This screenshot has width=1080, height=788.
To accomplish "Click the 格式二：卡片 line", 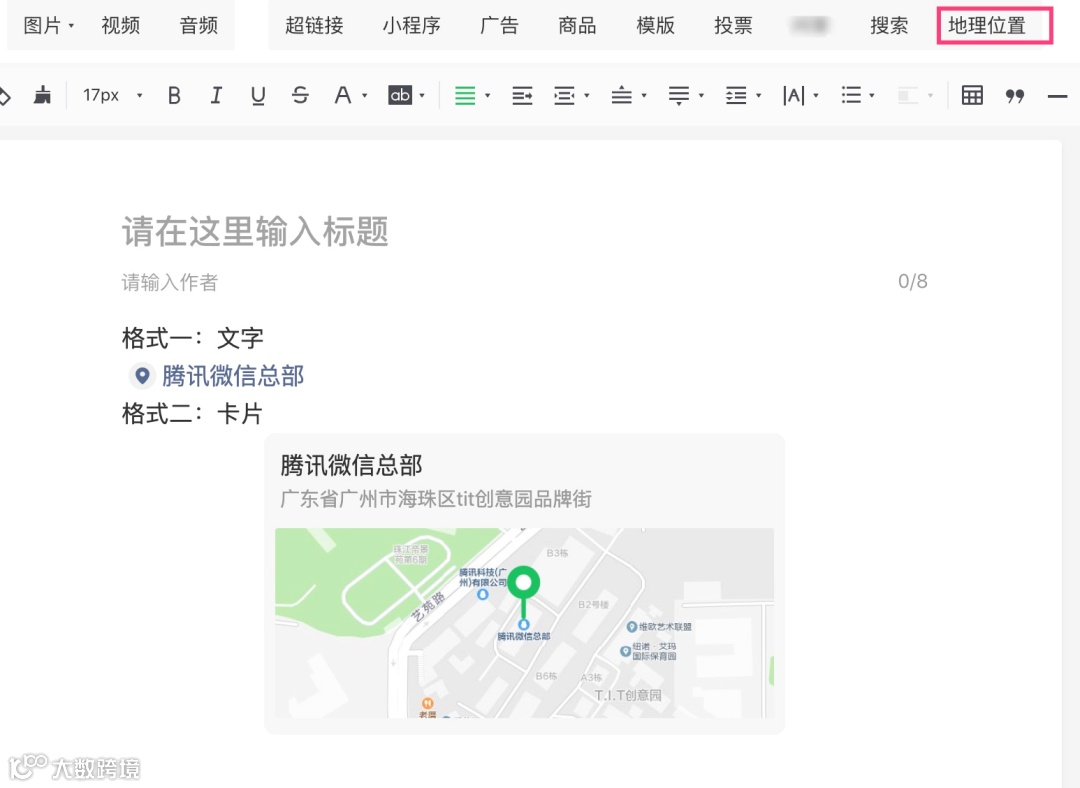I will click(x=193, y=414).
